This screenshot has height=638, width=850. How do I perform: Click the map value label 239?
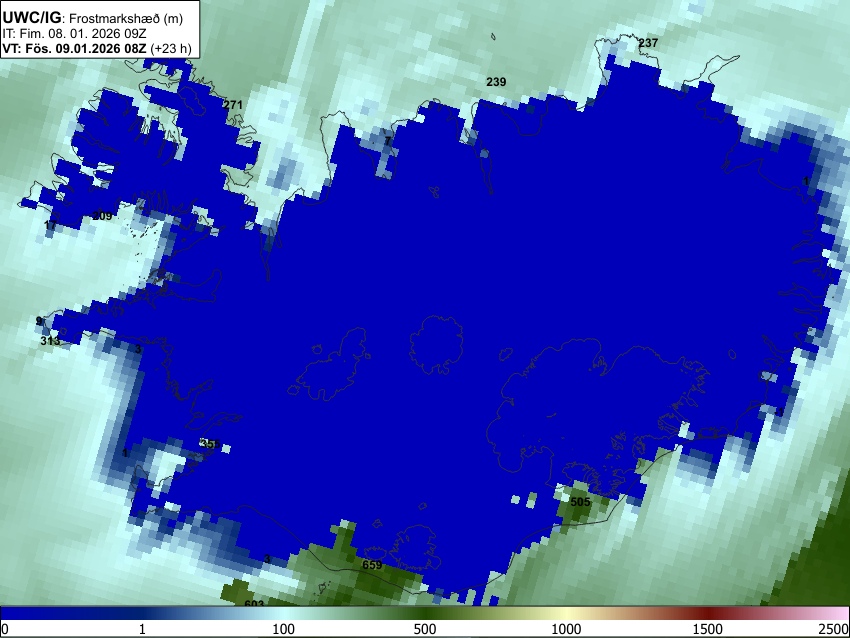click(x=496, y=82)
